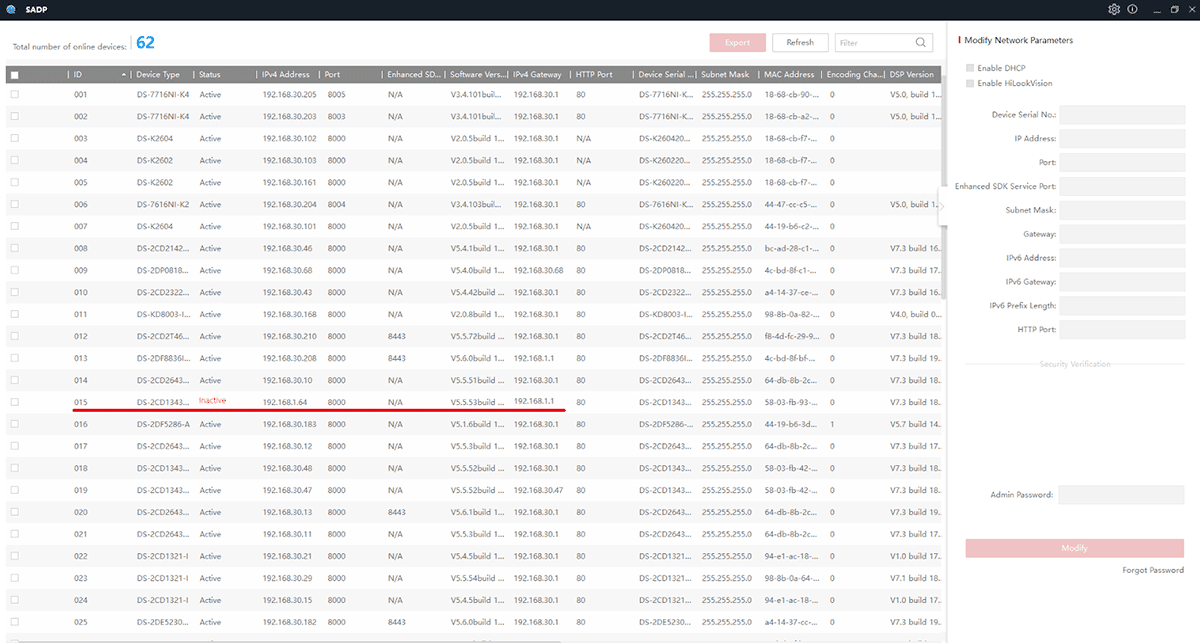Click the Port input field
The width and height of the screenshot is (1200, 643).
[x=1121, y=162]
